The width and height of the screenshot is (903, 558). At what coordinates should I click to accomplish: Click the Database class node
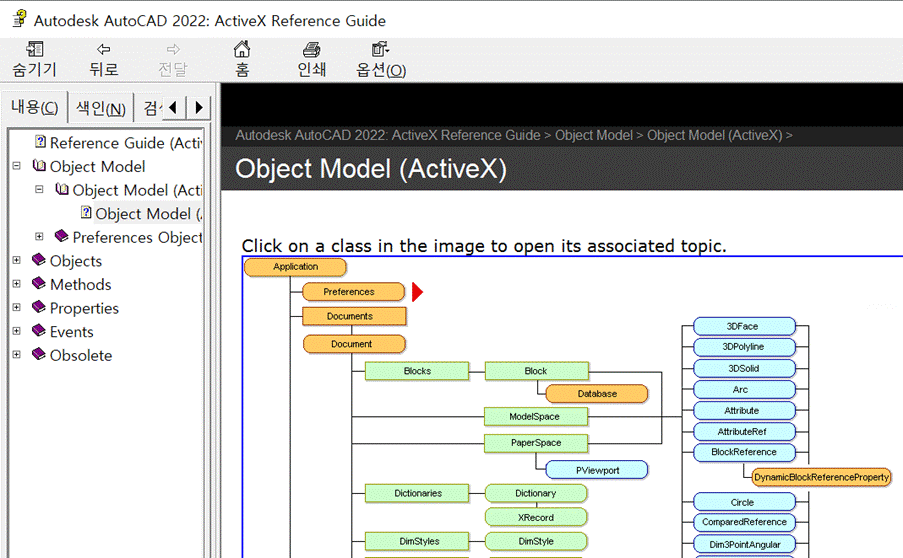597,394
